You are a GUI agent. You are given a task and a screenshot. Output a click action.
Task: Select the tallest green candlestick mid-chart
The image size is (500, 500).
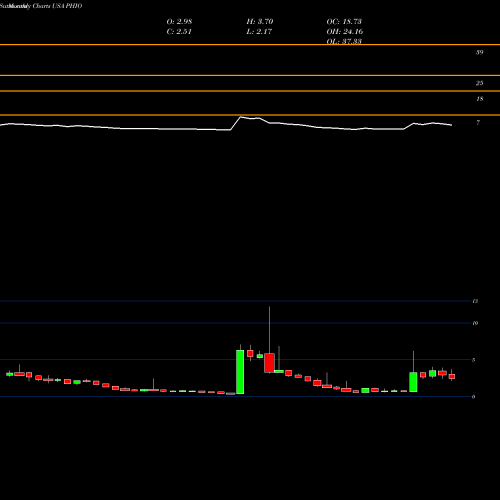(240, 372)
